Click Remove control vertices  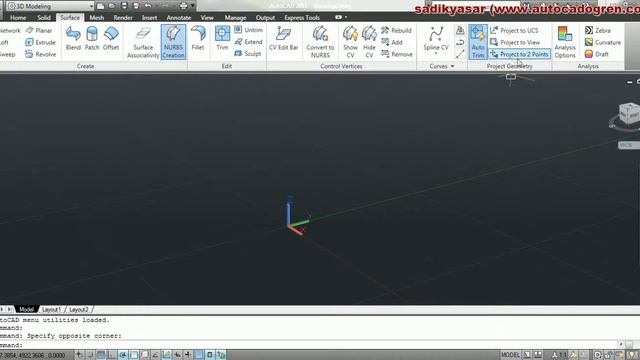[397, 54]
